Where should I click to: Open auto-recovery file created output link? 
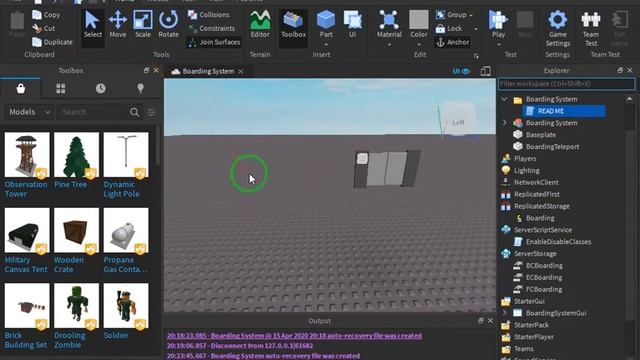294,336
